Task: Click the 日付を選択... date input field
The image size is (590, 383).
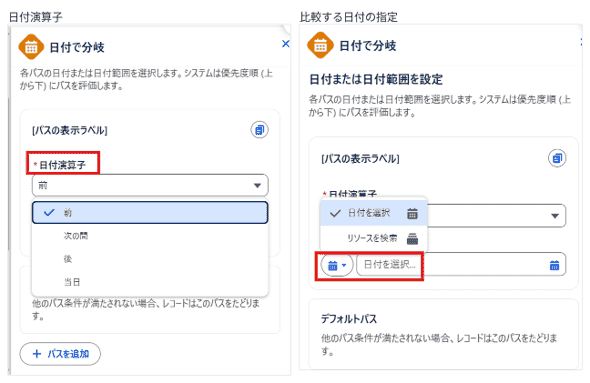Action: [461, 264]
